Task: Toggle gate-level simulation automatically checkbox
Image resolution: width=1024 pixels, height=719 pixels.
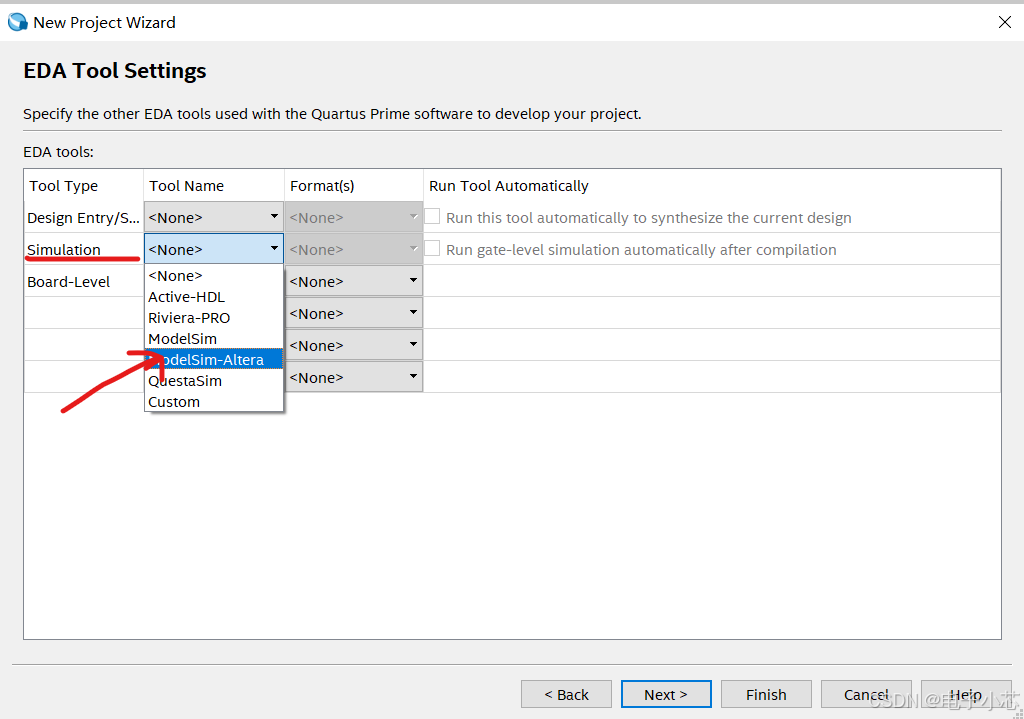Action: (432, 249)
